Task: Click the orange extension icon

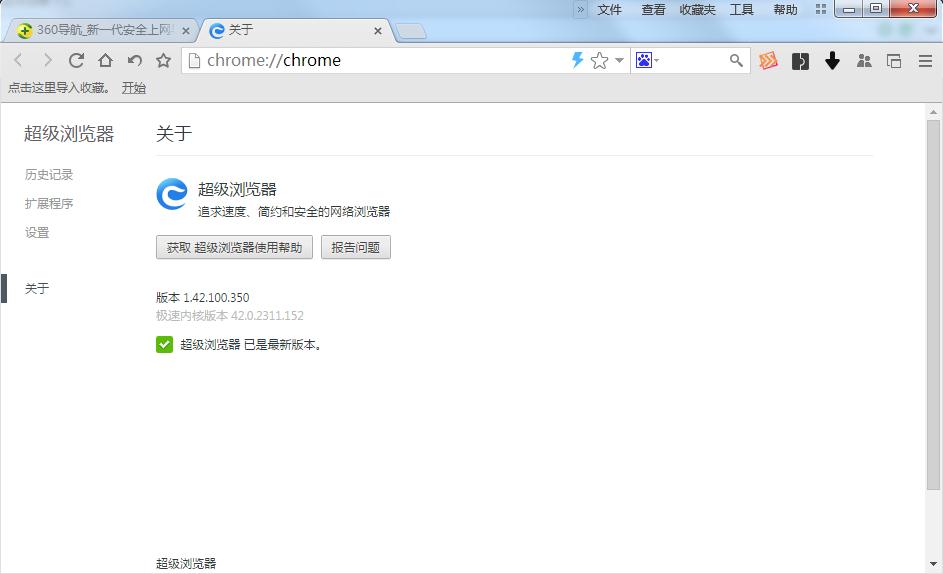Action: tap(768, 60)
